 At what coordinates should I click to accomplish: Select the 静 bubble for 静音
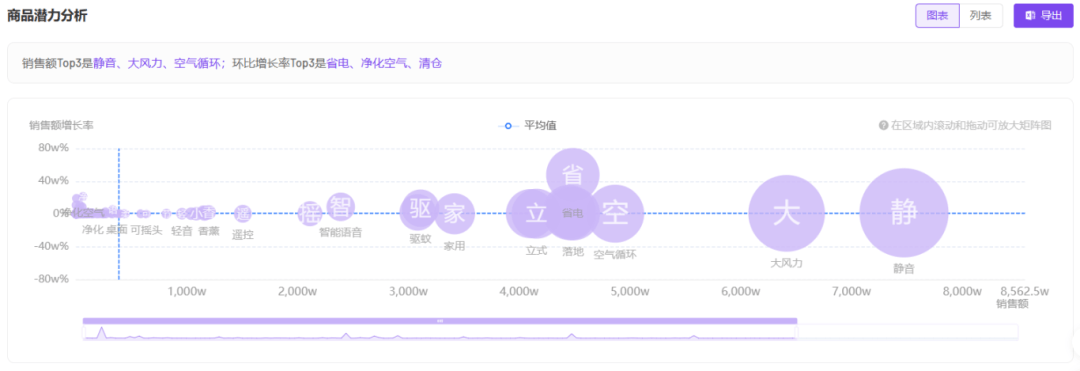[904, 213]
